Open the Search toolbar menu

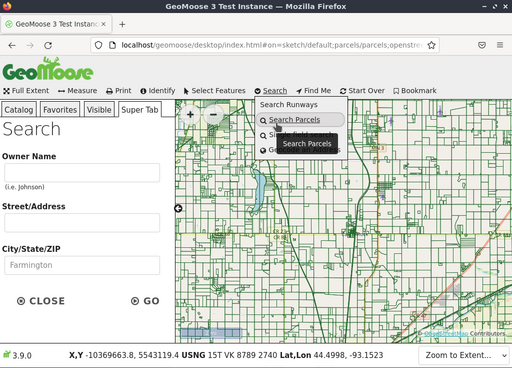click(271, 91)
